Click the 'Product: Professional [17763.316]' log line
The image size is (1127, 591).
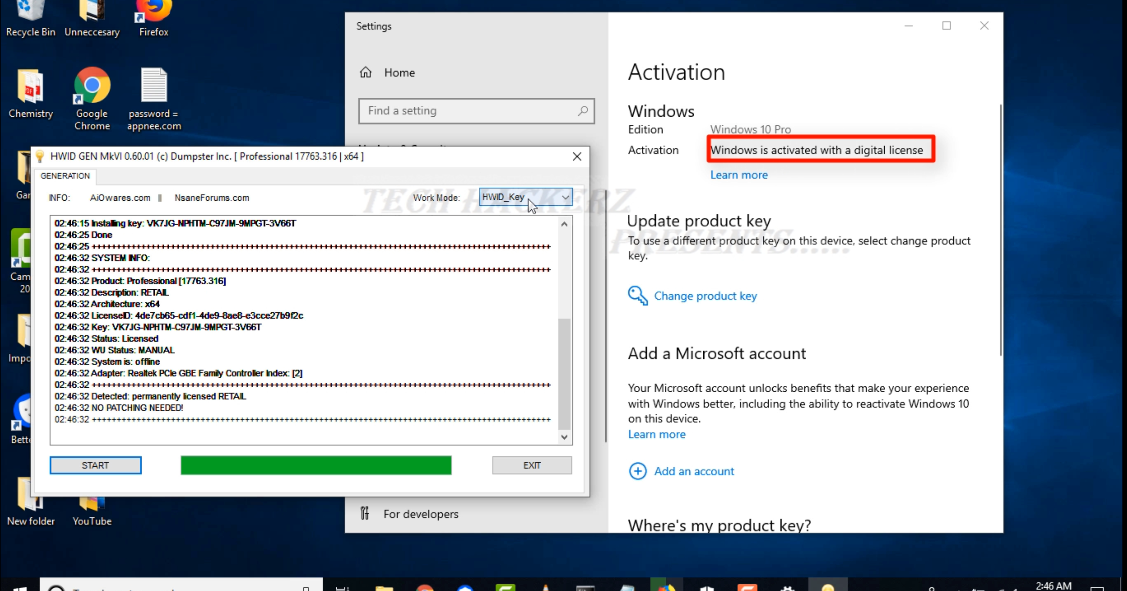140,281
